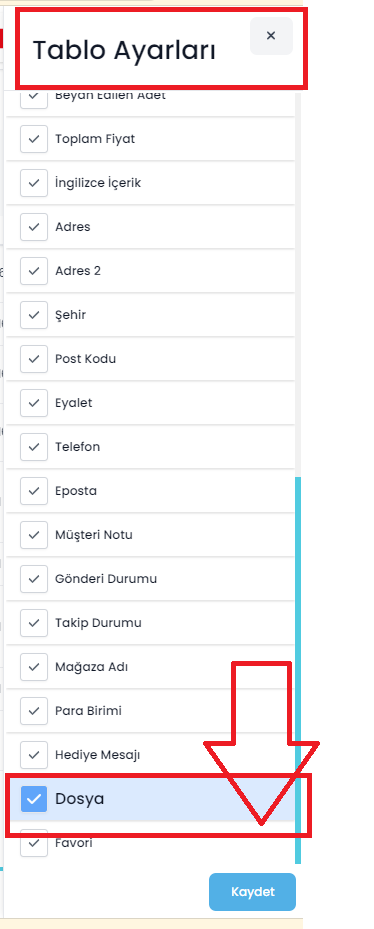This screenshot has height=929, width=374.
Task: Uncheck the Hediye Mesajı checkbox
Action: pos(34,755)
